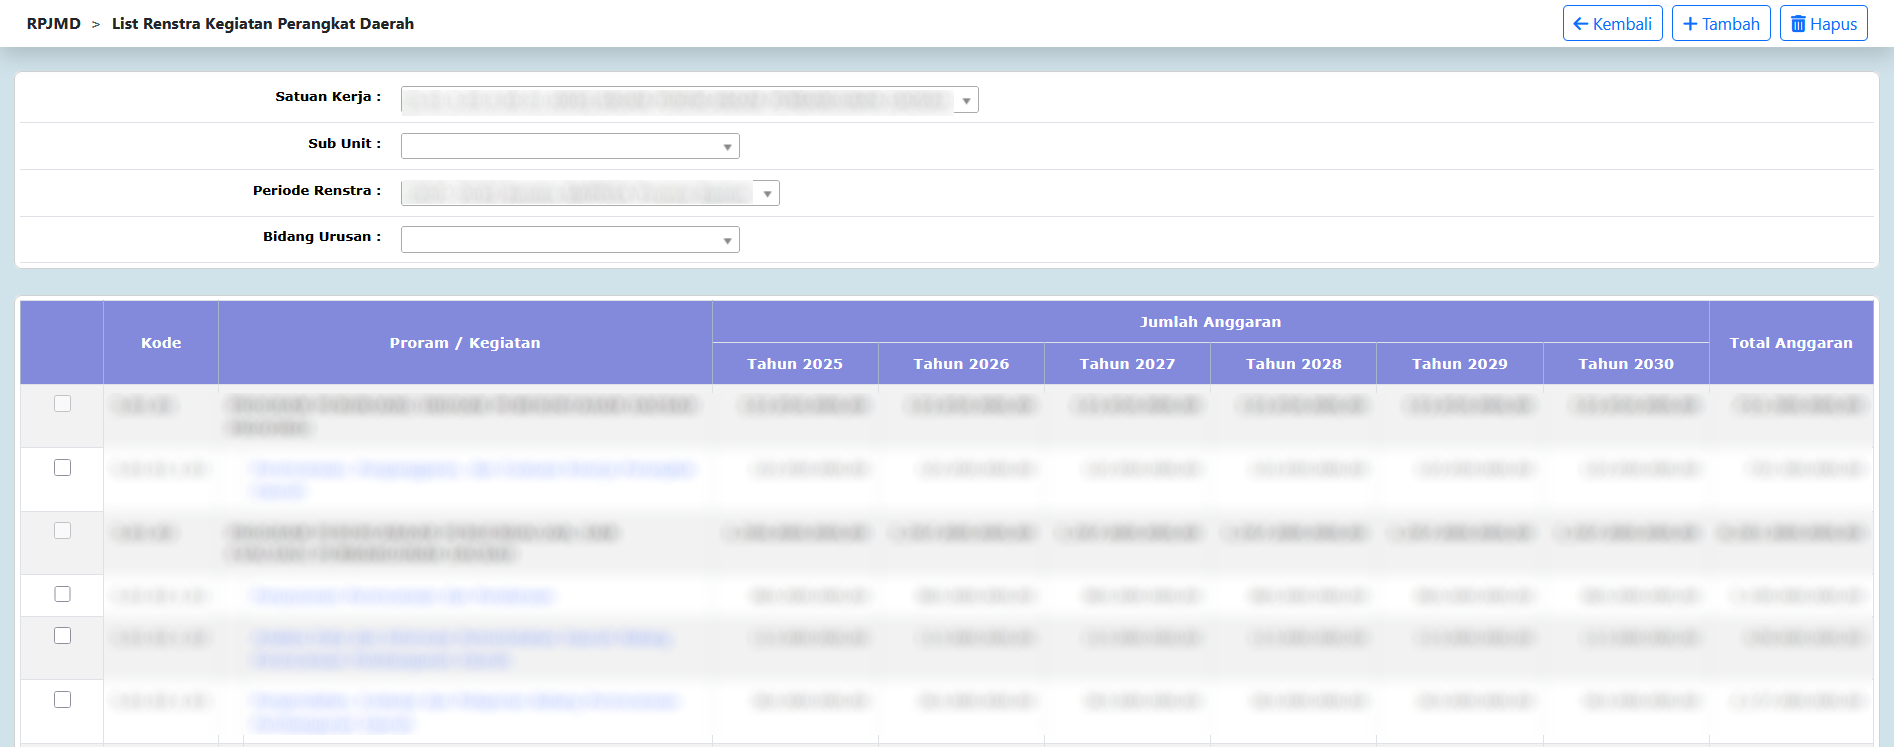Click the Kembali back arrow button

[x=1612, y=24]
